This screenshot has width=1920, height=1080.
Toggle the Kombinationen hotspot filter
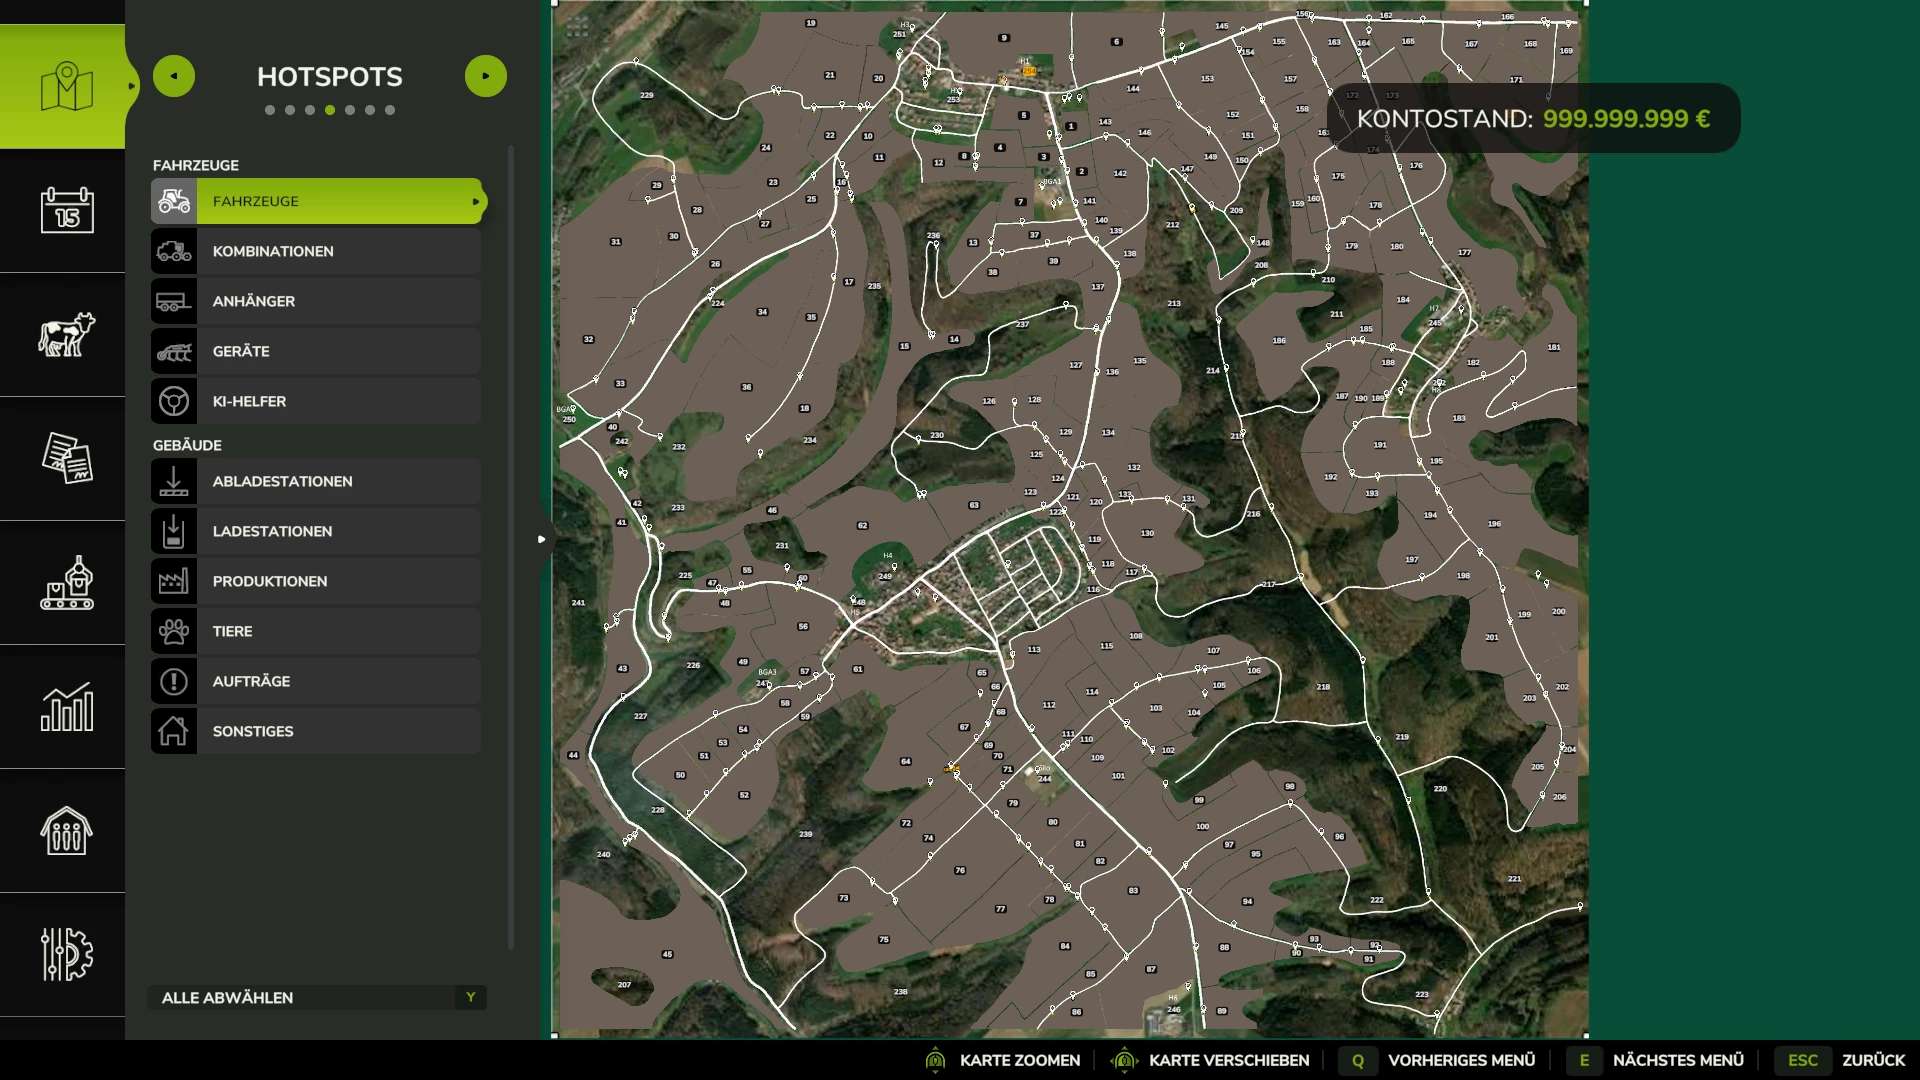pos(316,251)
